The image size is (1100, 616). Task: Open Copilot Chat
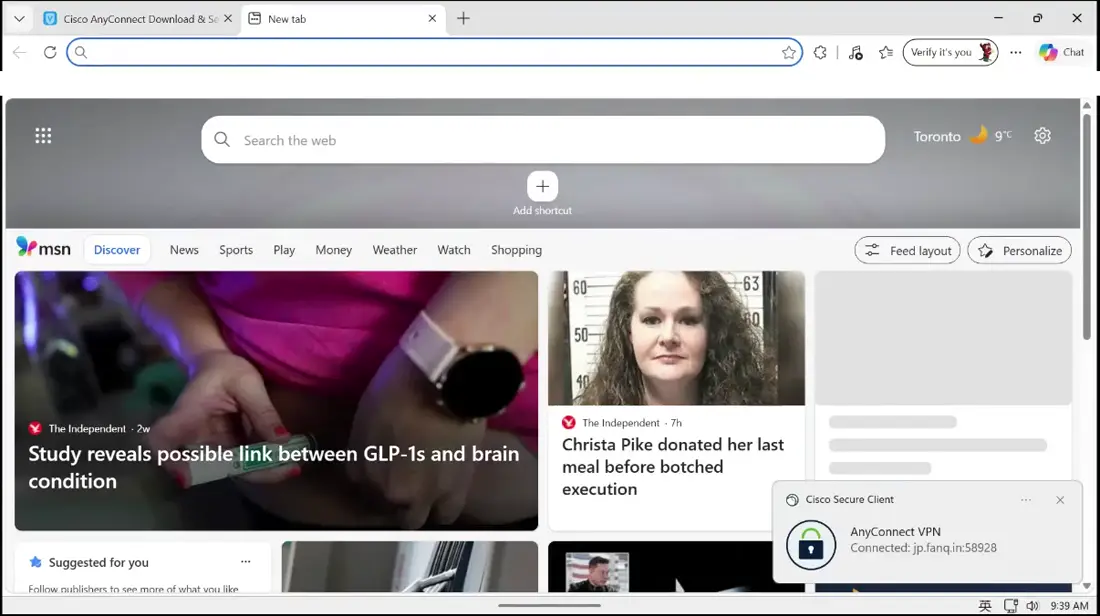(x=1062, y=52)
